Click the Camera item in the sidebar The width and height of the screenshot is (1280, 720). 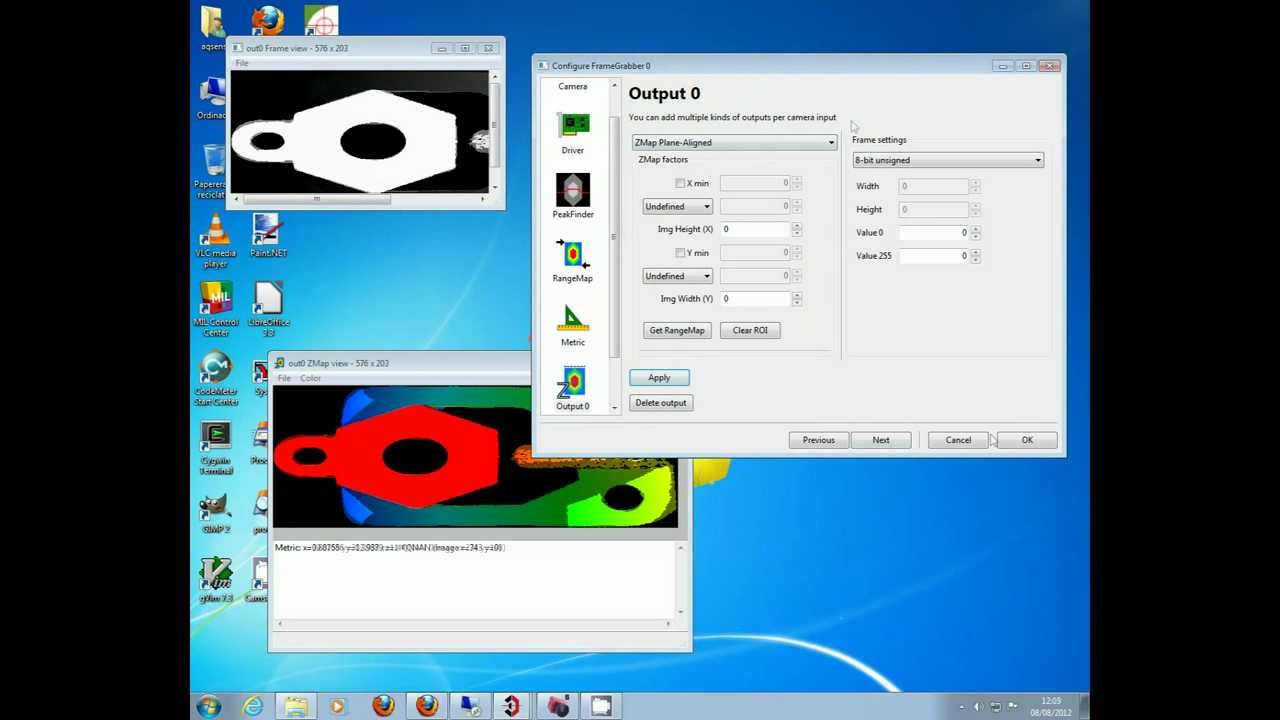coord(573,86)
